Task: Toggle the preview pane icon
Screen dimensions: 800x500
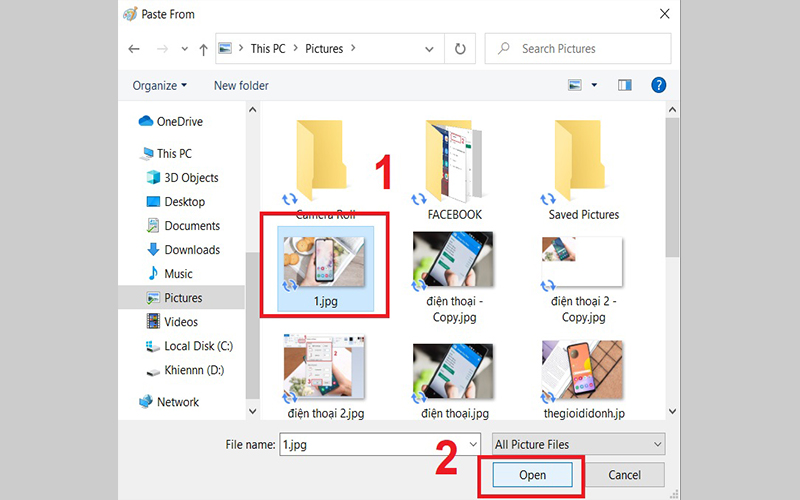Action: tap(626, 86)
